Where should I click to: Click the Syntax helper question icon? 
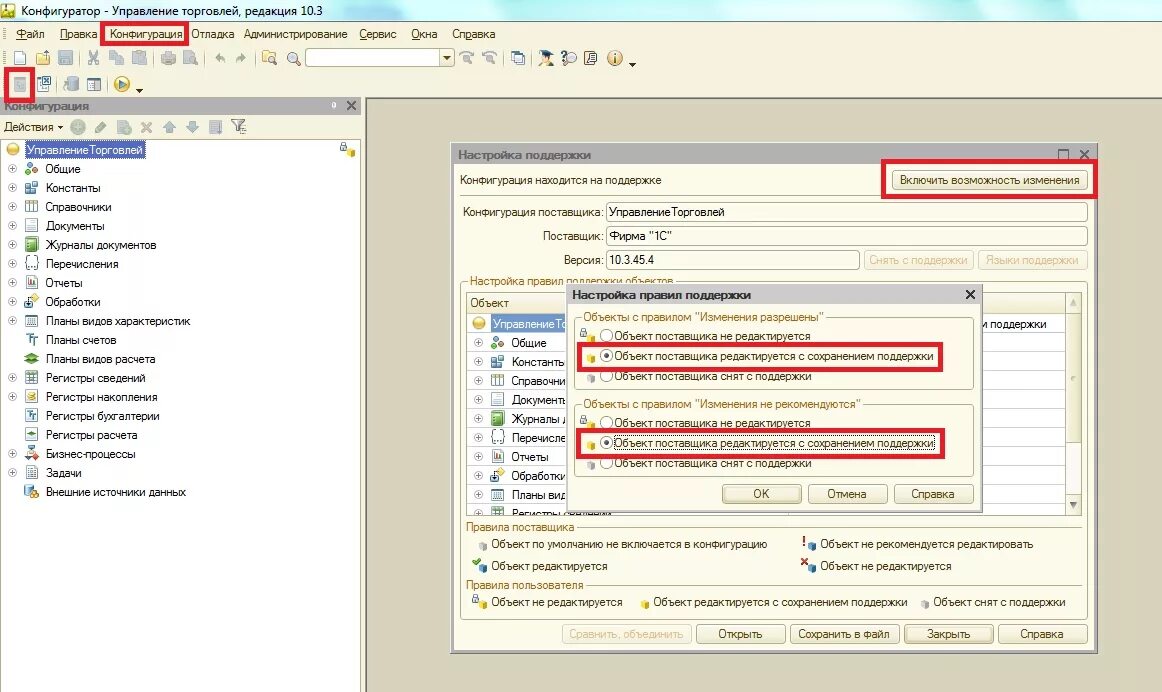(x=568, y=58)
